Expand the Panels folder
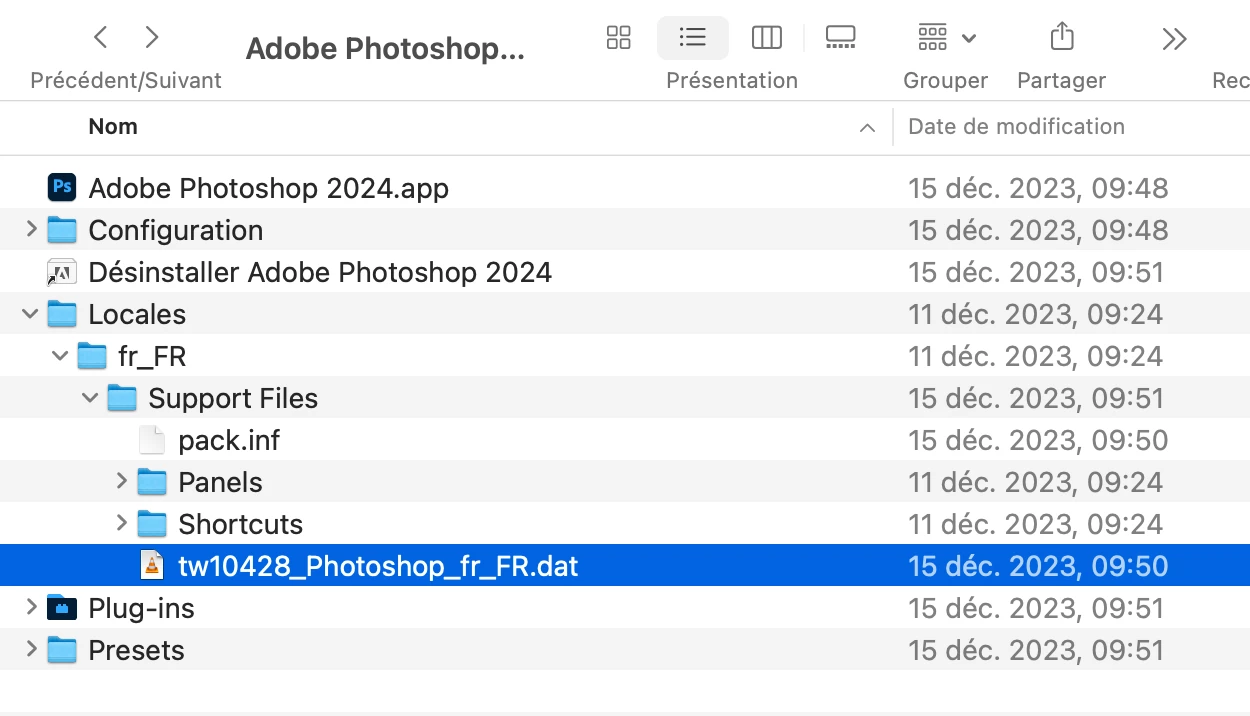This screenshot has width=1250, height=716. click(122, 482)
